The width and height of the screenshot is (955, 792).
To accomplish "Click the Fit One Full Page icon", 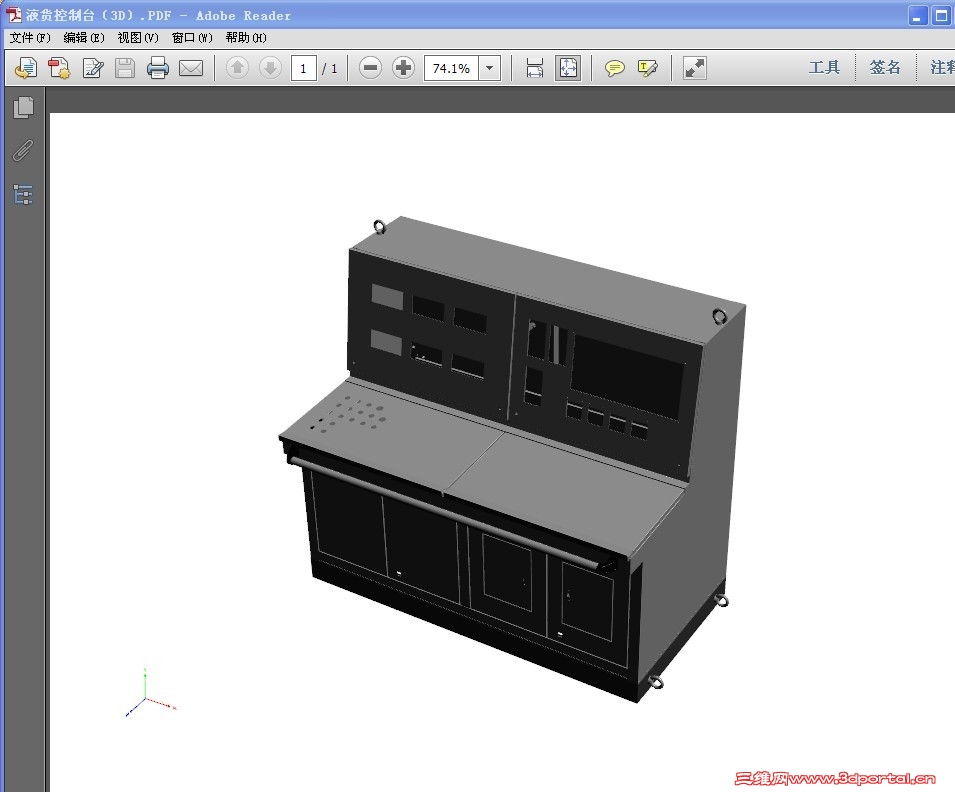I will tap(568, 68).
